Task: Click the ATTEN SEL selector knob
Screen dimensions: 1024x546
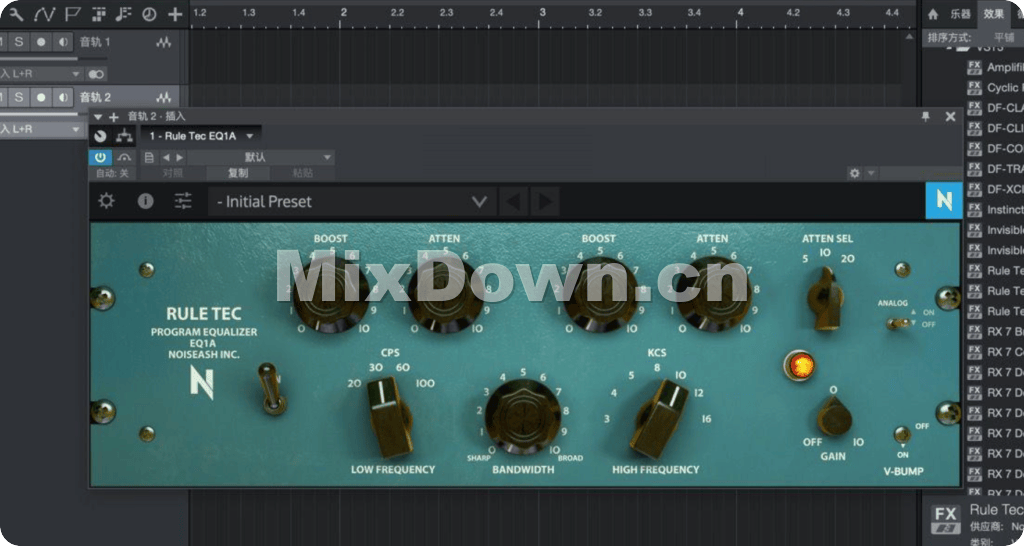Action: (x=825, y=298)
